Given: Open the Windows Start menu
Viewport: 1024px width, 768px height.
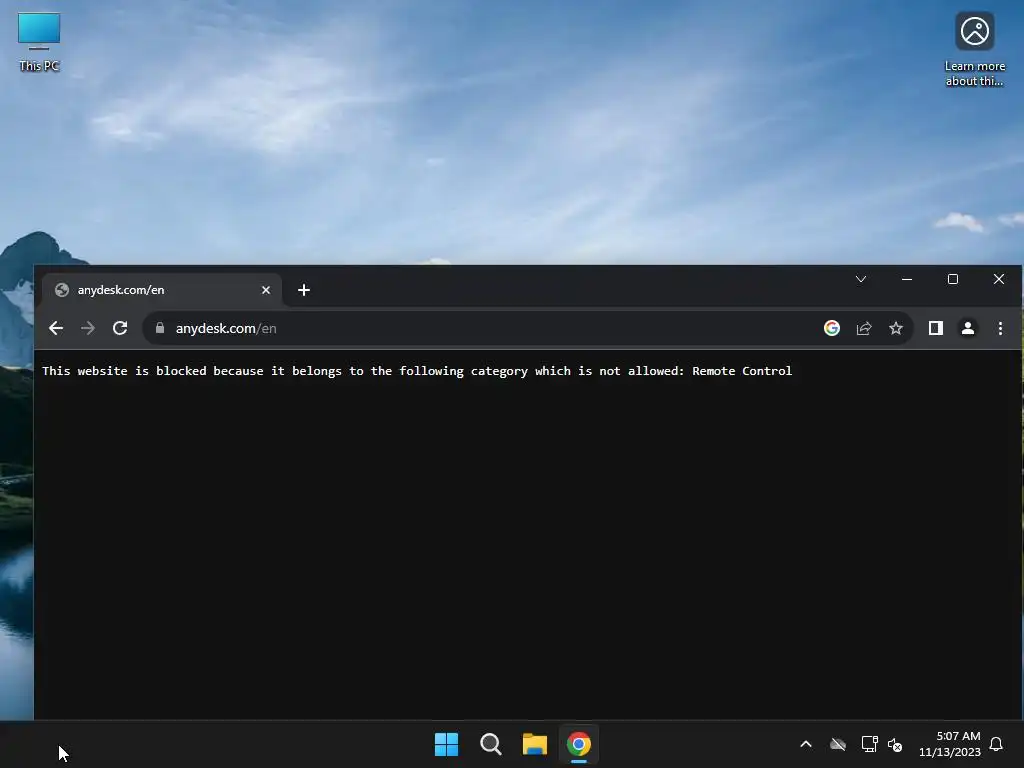Looking at the screenshot, I should [x=447, y=744].
